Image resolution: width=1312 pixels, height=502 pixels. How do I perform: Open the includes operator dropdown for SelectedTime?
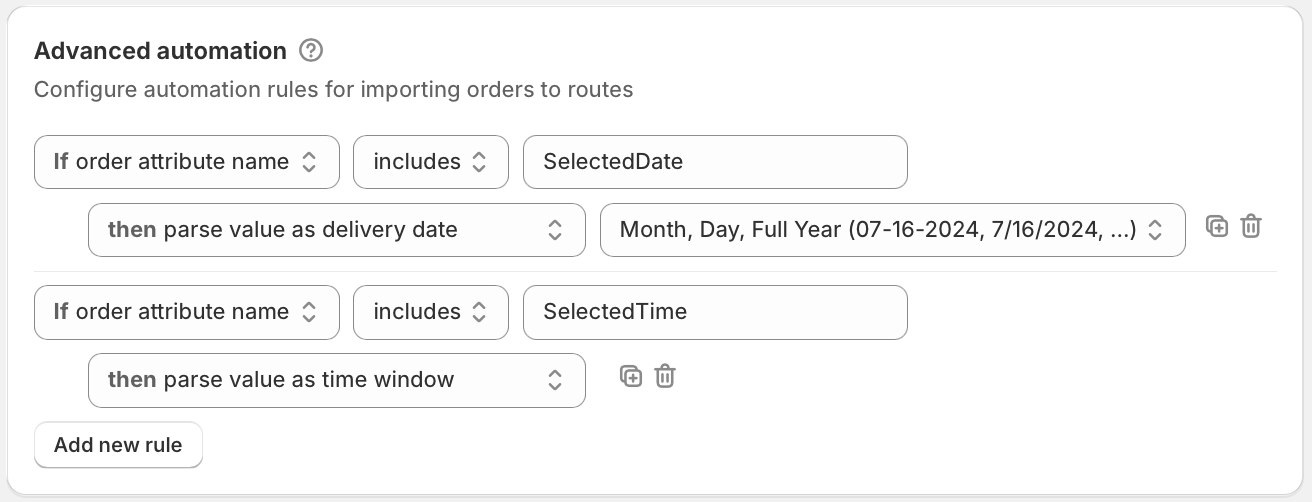tap(431, 312)
